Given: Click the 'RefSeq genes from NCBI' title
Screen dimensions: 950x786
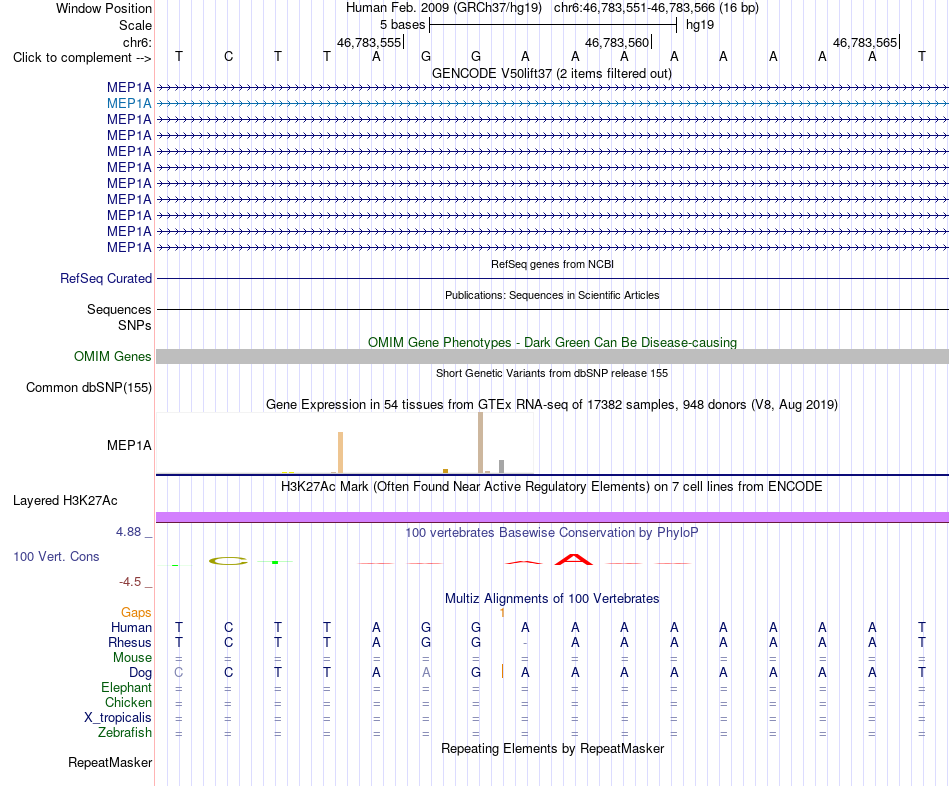Looking at the screenshot, I should [553, 264].
